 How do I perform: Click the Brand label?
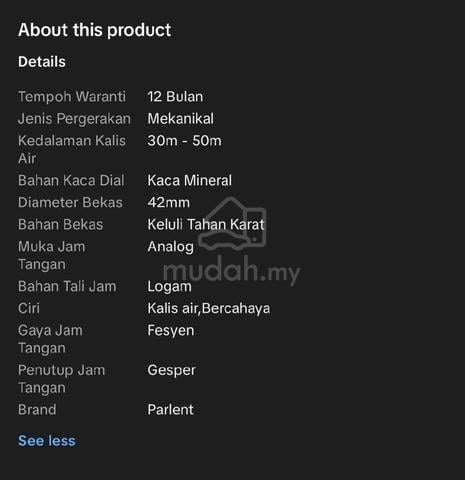(37, 410)
